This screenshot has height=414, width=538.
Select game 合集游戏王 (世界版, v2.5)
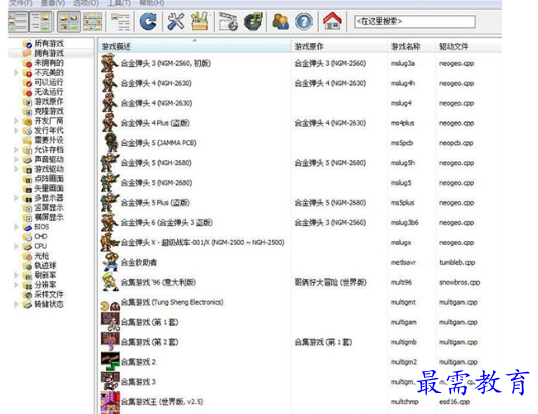point(162,402)
